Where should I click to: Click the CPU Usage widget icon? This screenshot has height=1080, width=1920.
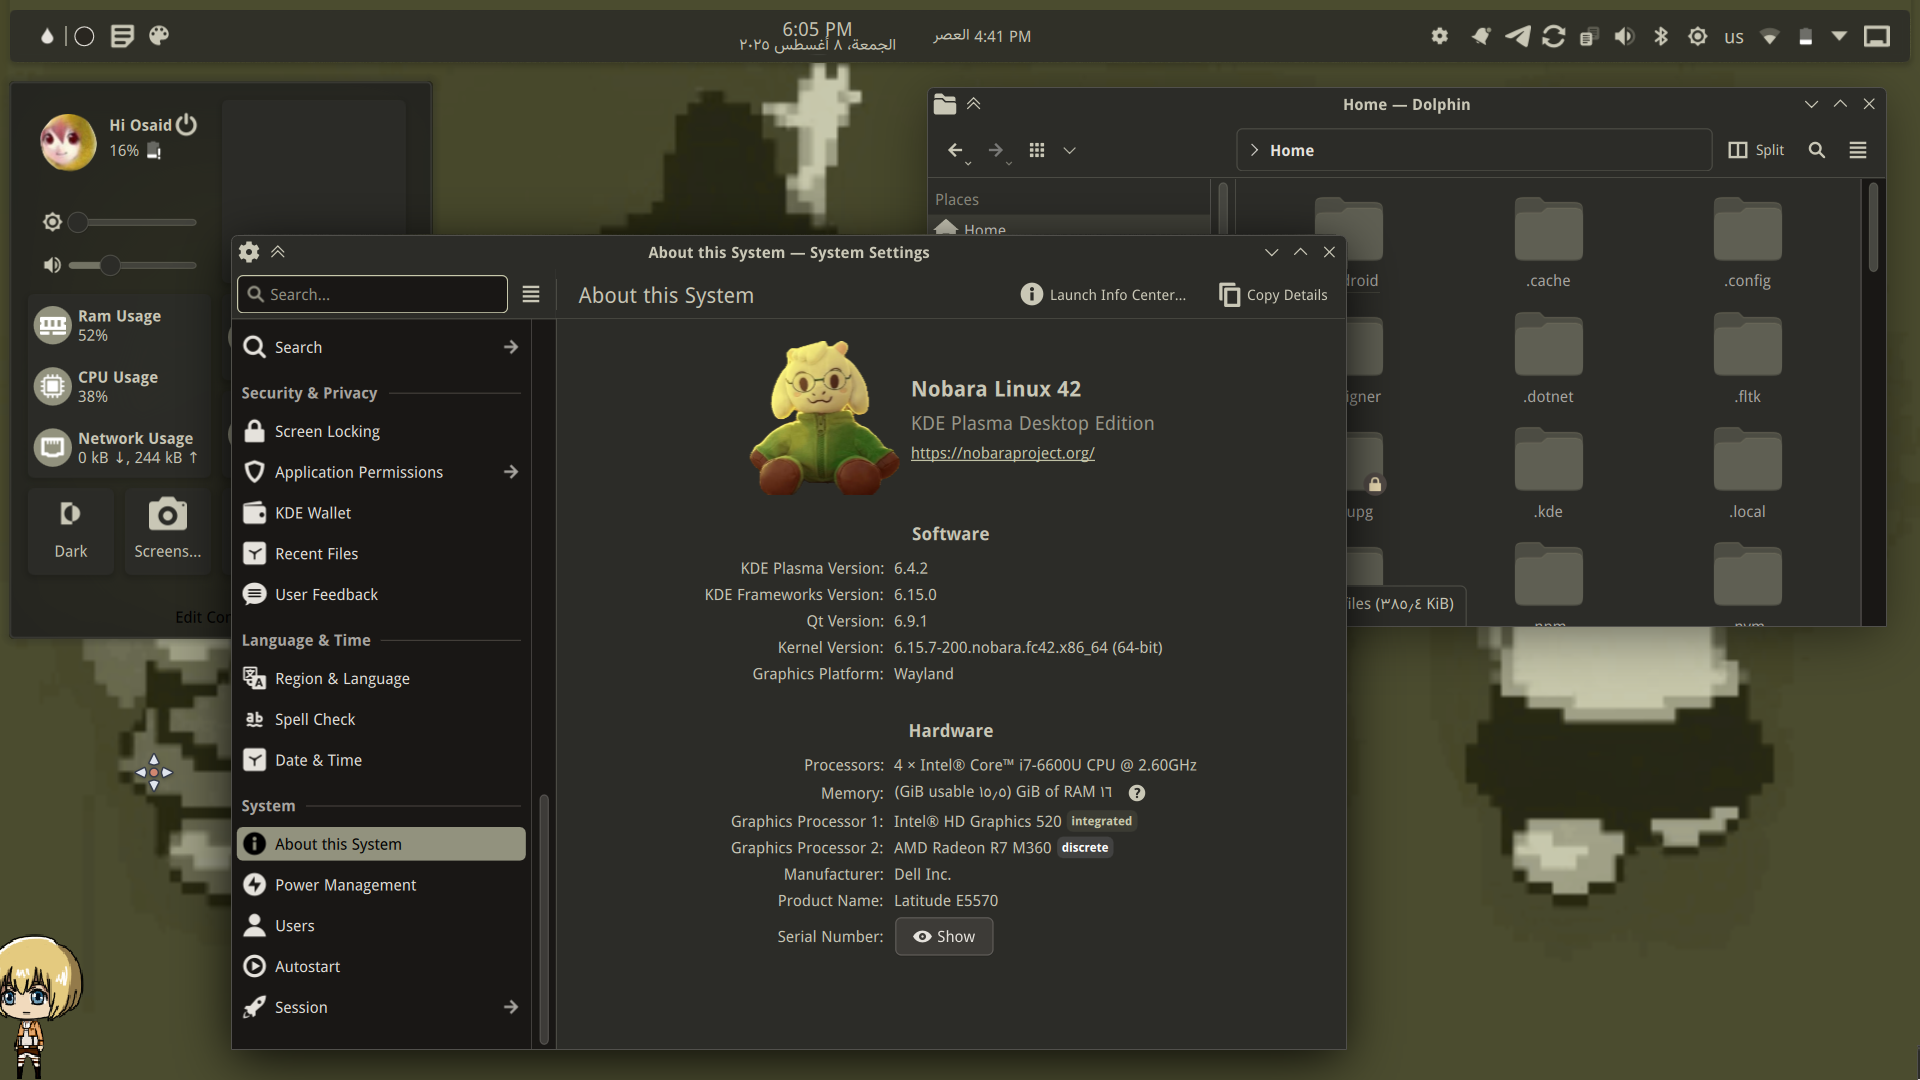click(52, 386)
